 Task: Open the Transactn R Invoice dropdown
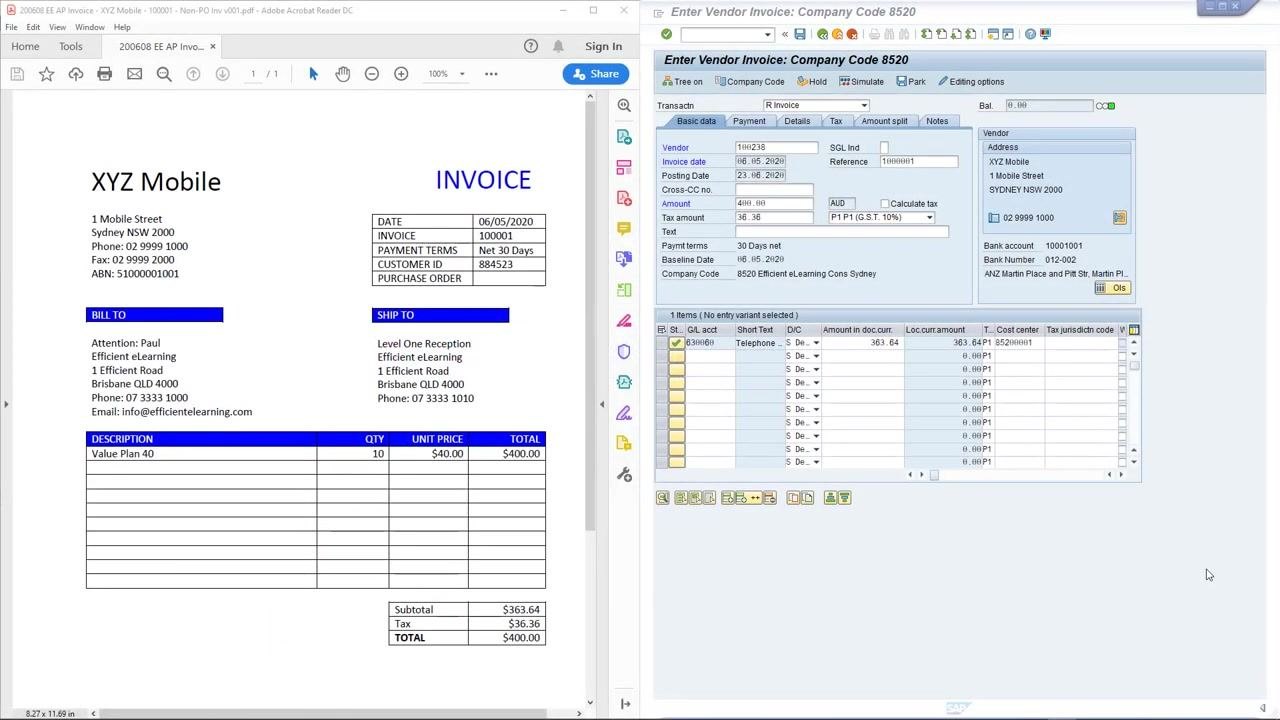tap(864, 106)
